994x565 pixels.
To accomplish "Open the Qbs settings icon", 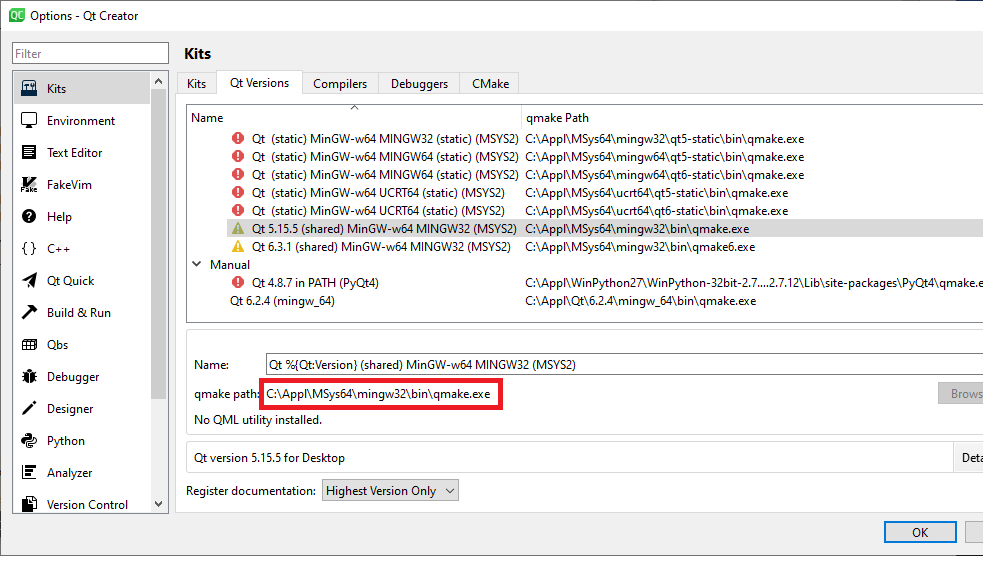I will 29,344.
